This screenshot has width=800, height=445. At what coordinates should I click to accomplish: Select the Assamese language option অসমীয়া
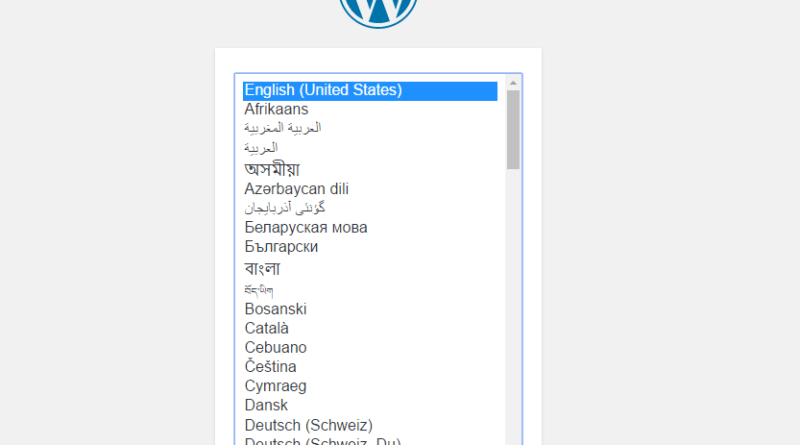click(272, 168)
